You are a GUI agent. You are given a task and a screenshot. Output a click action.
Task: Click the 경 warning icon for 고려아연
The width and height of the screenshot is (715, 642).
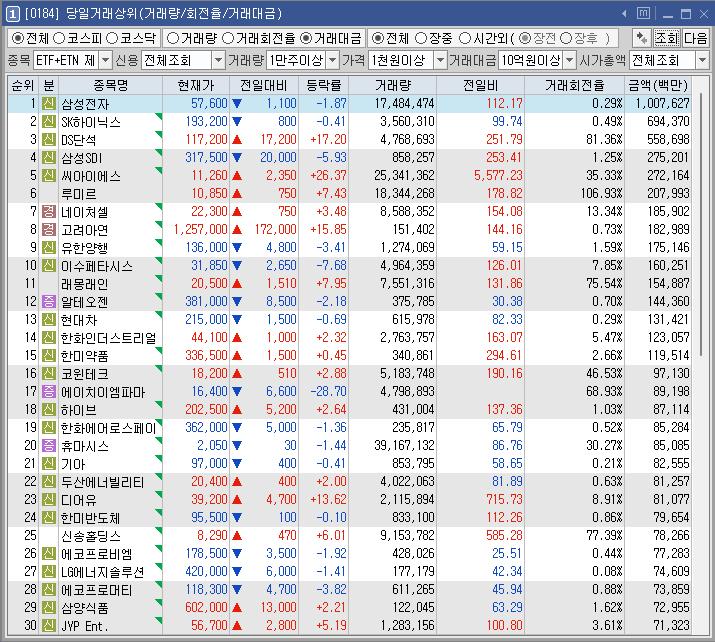49,229
